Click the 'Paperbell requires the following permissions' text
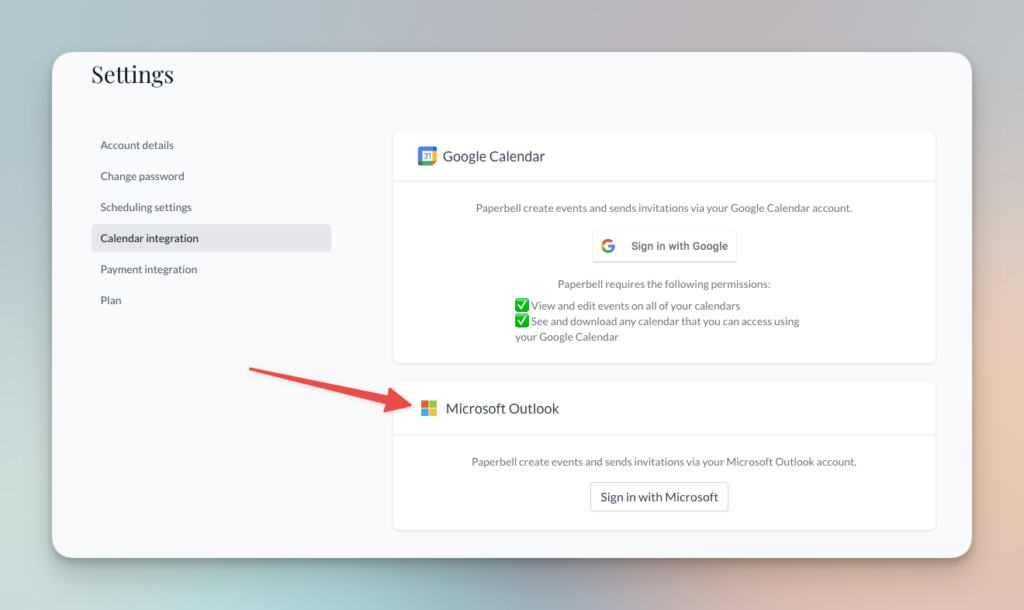Screen dimensions: 1024x610 tap(664, 284)
